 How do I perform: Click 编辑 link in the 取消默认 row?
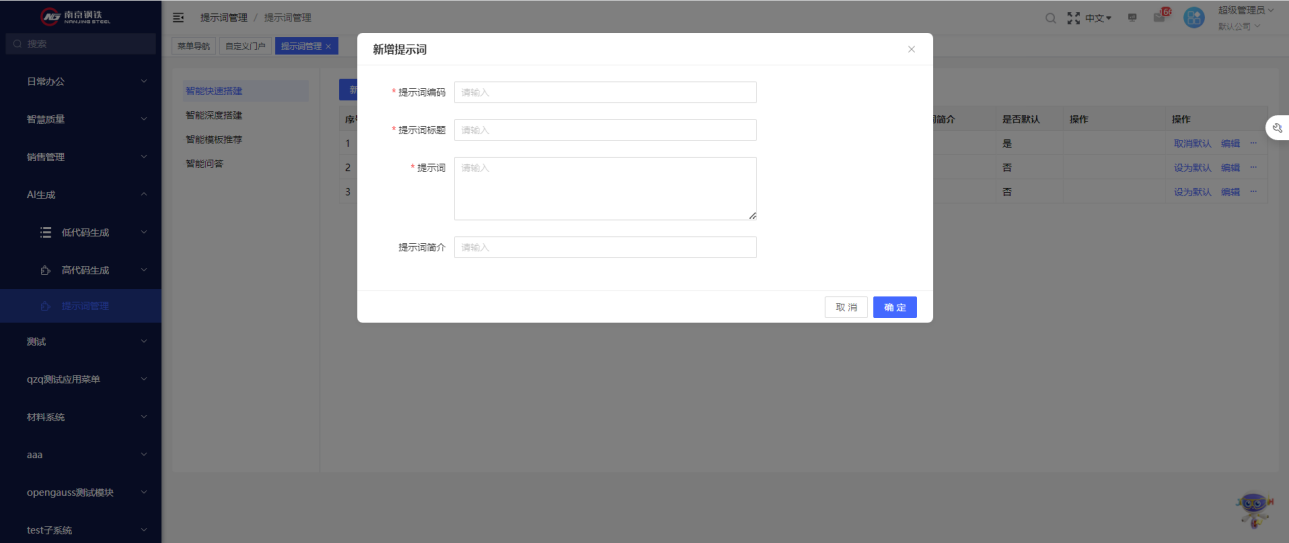tap(1230, 144)
